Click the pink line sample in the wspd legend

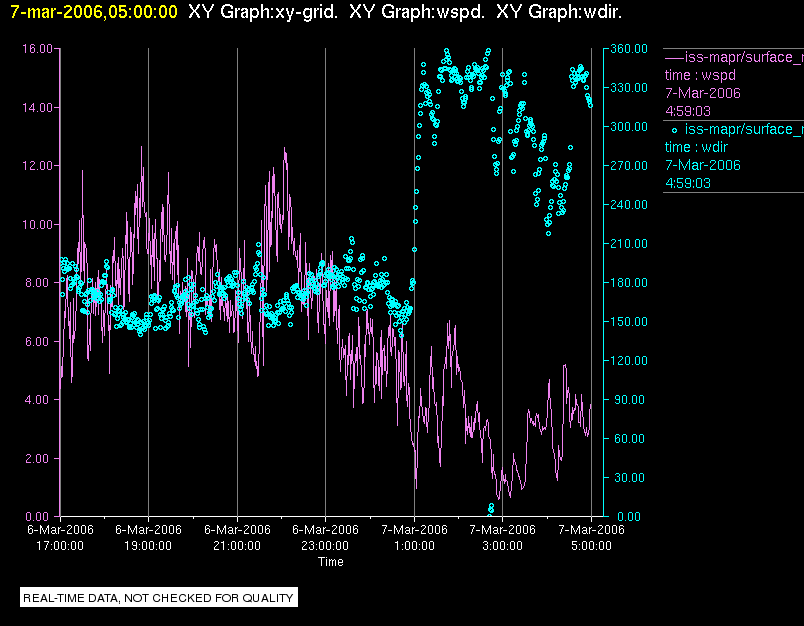(674, 58)
